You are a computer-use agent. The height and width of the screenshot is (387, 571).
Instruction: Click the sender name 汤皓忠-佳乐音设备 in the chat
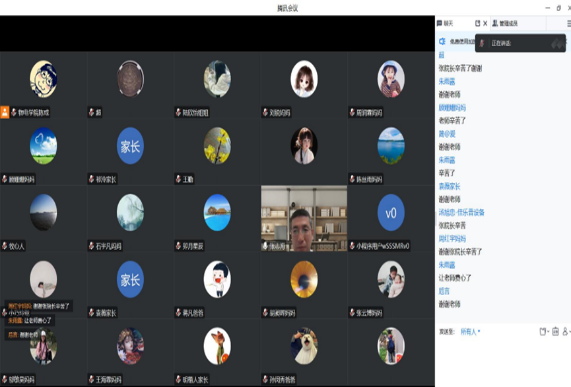coord(461,213)
